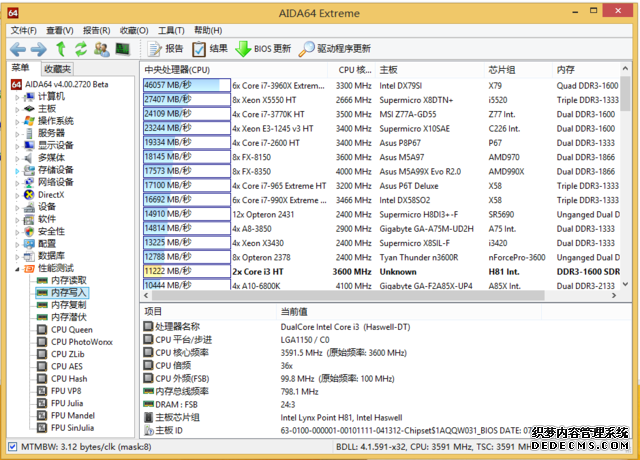Click BIOS 更新 button
Screen dimensions: 640x460
tap(263, 49)
